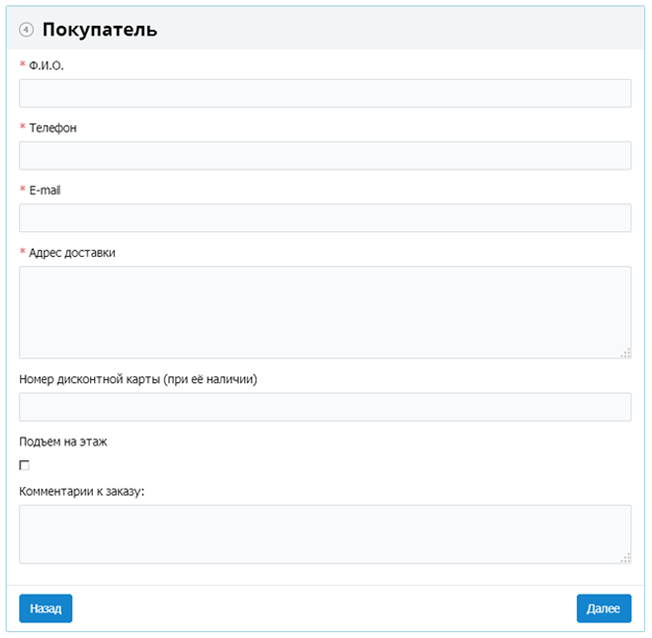
Task: Click the Комментарии к заказу text area
Action: pos(325,534)
